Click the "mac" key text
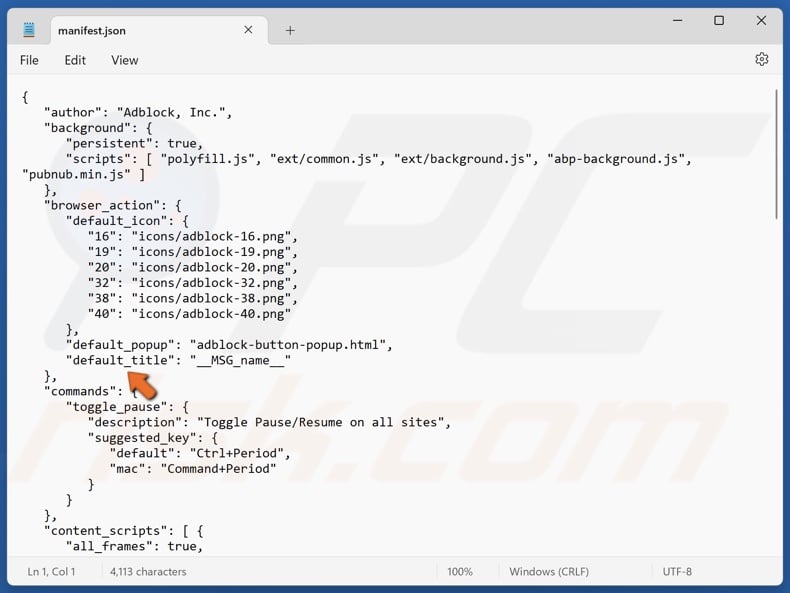 pyautogui.click(x=127, y=469)
